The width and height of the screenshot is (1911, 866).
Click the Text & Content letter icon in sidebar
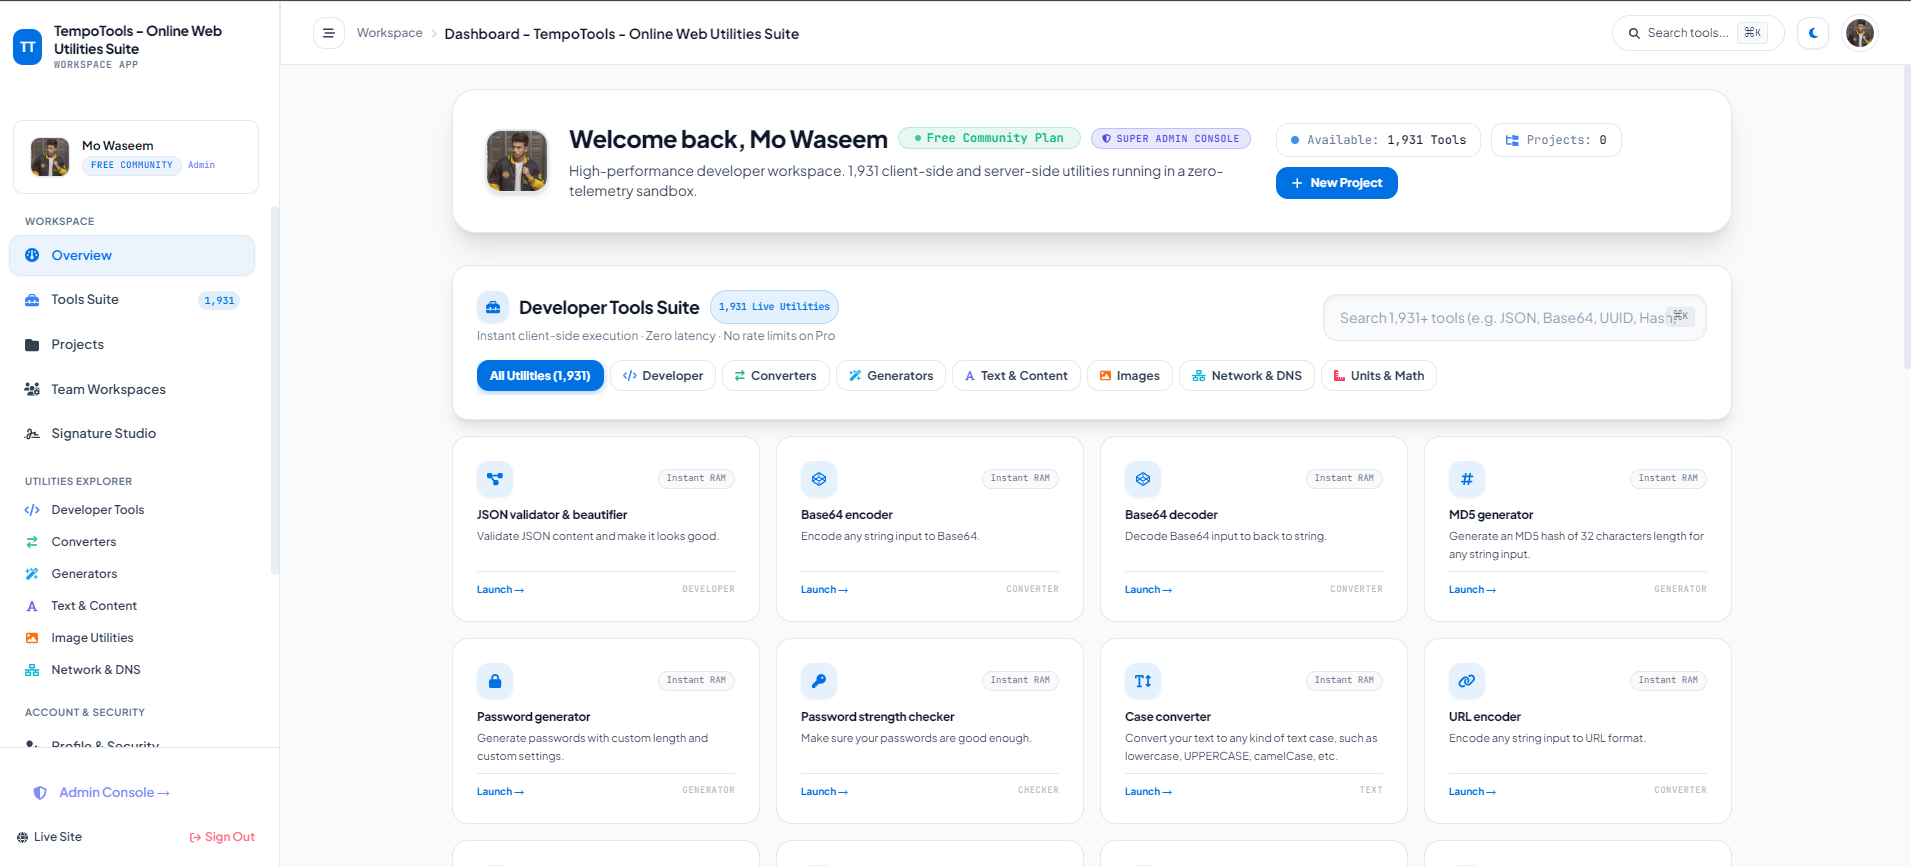coord(32,606)
